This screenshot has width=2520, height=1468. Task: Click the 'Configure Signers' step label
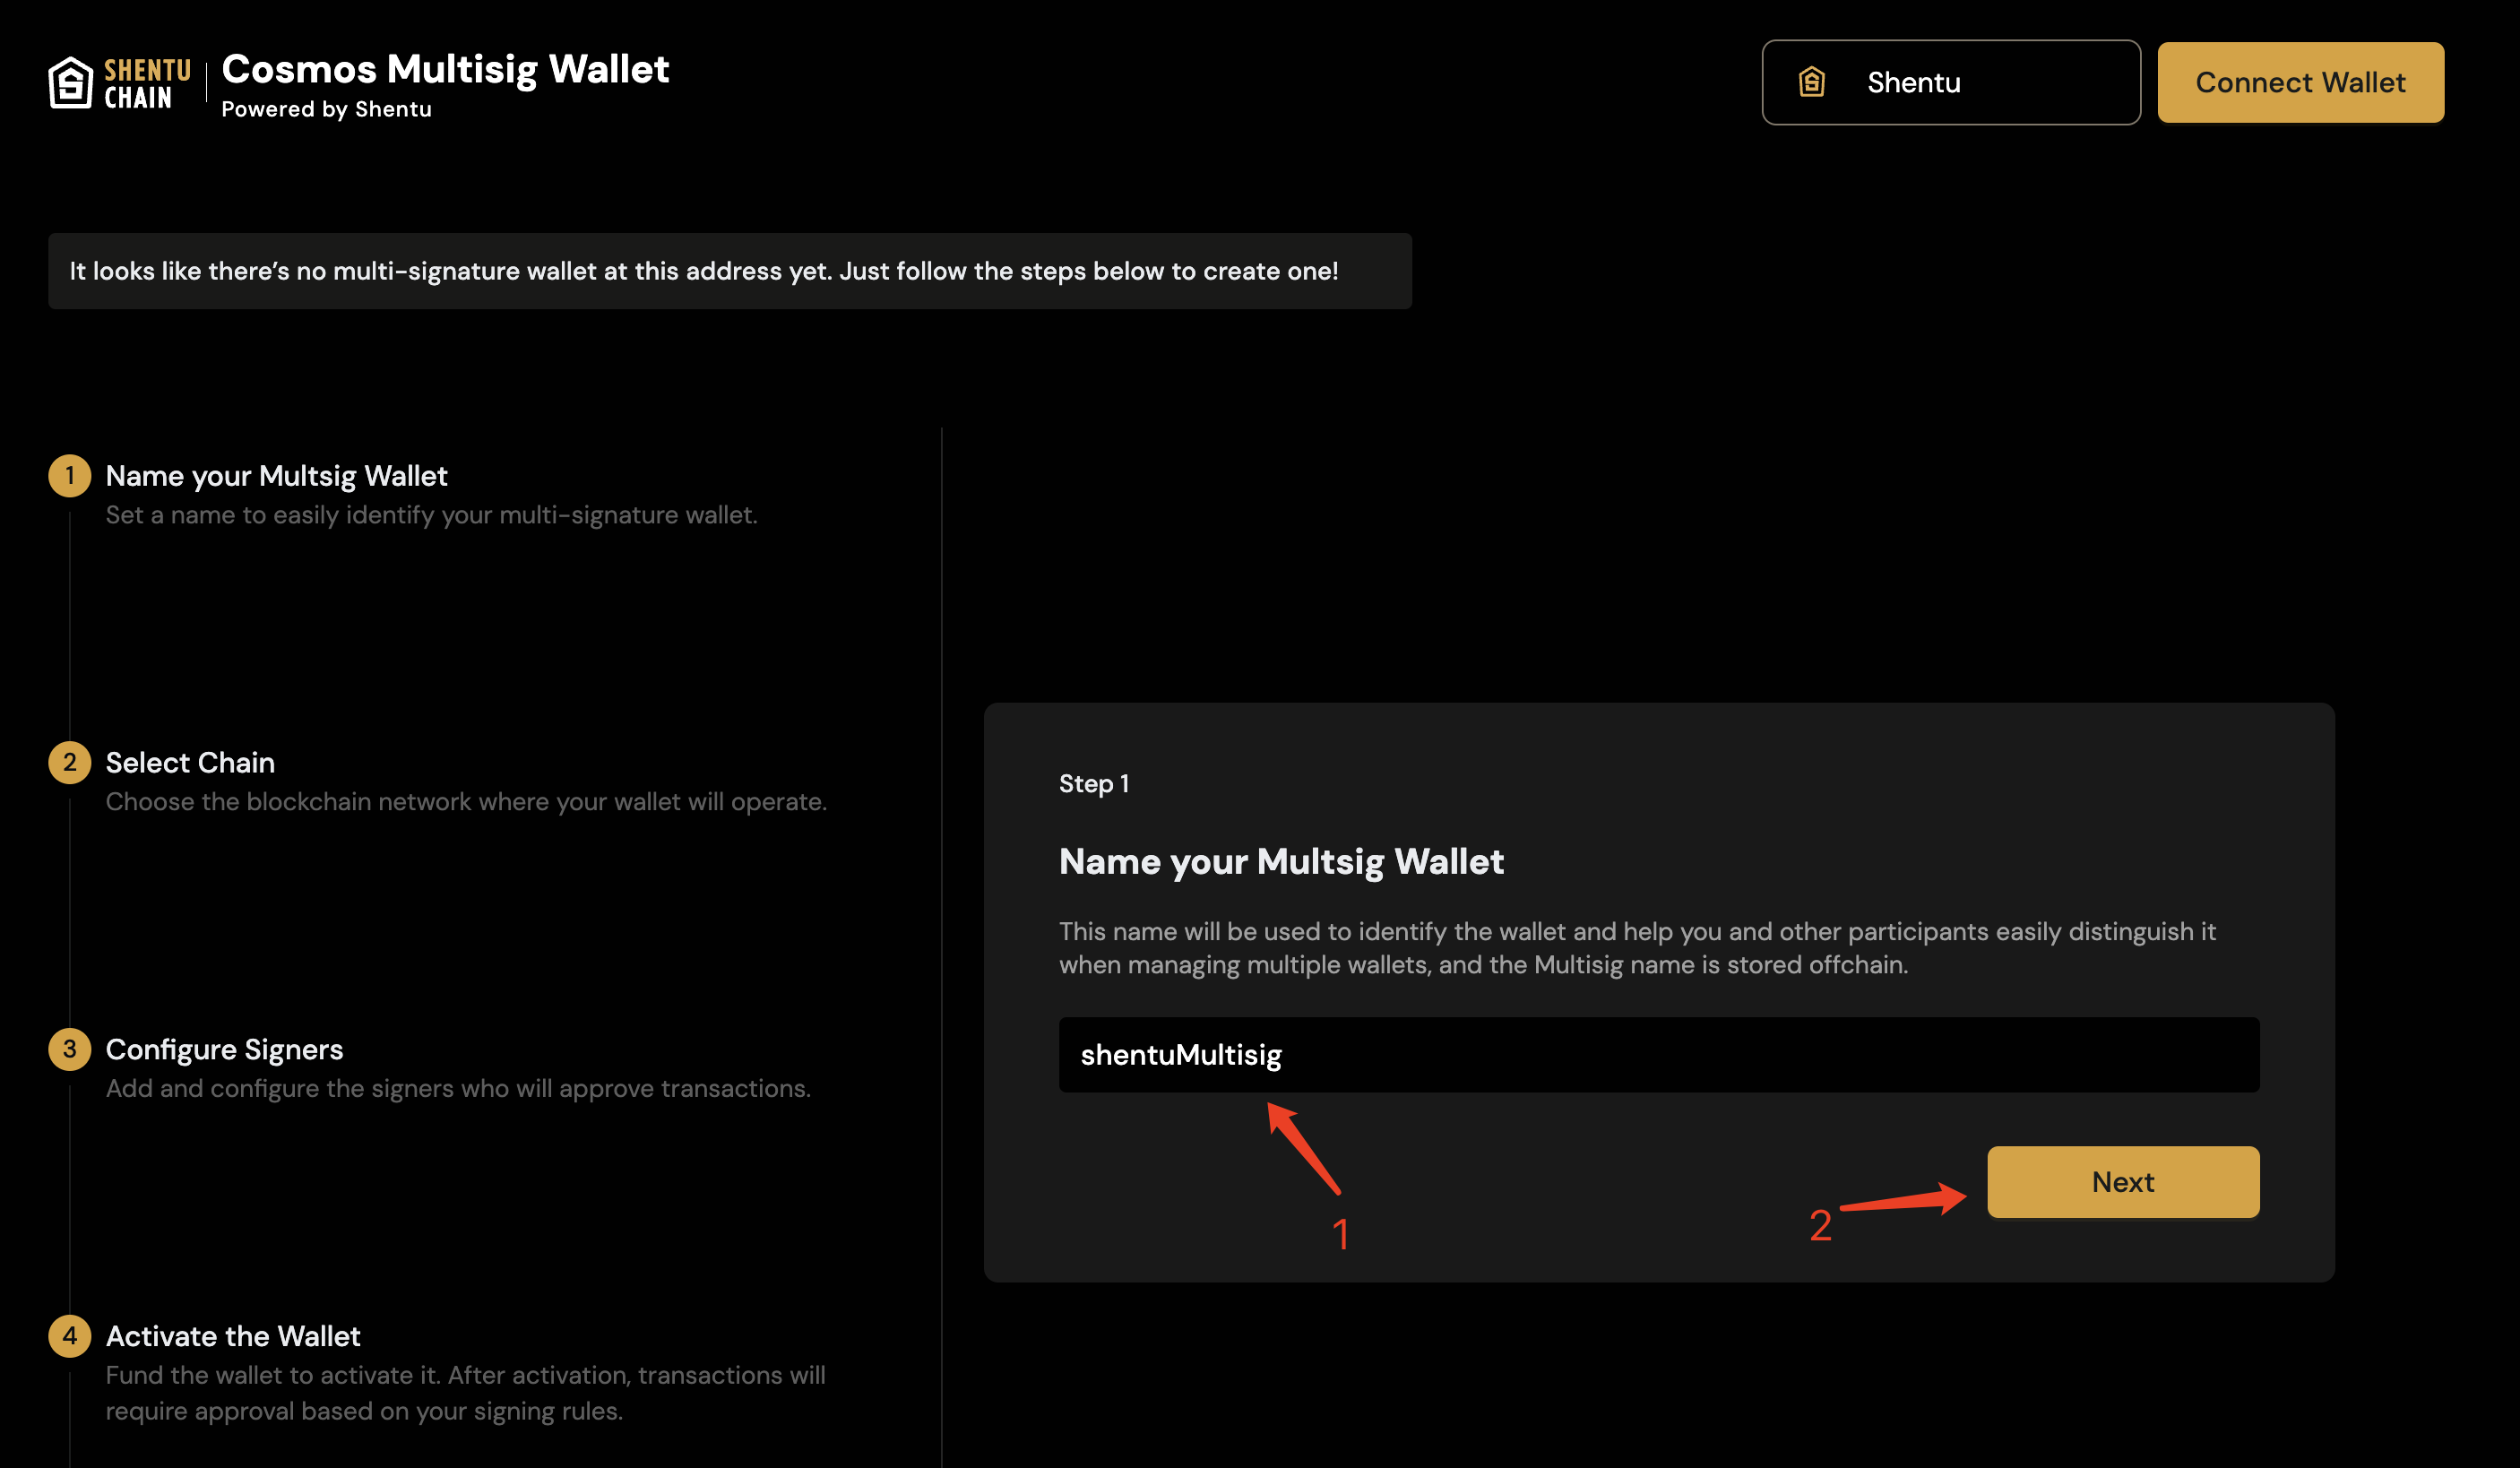pyautogui.click(x=224, y=1050)
